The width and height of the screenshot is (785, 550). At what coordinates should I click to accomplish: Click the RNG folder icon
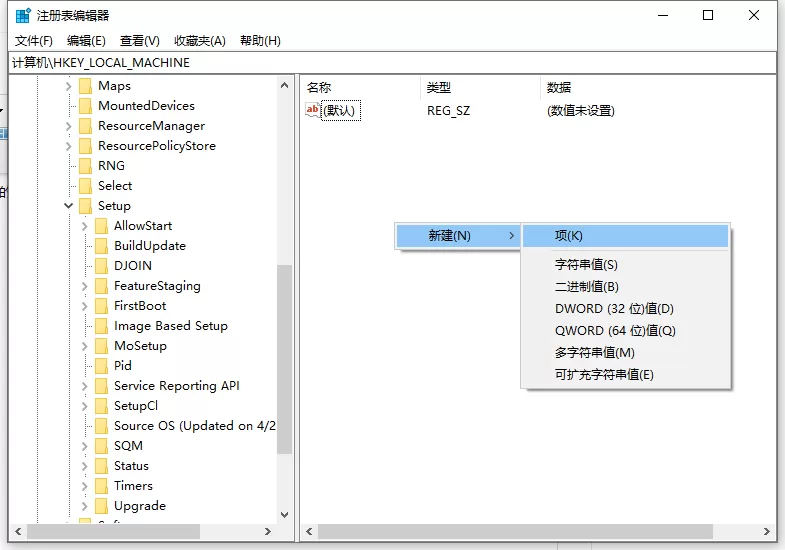(x=86, y=166)
